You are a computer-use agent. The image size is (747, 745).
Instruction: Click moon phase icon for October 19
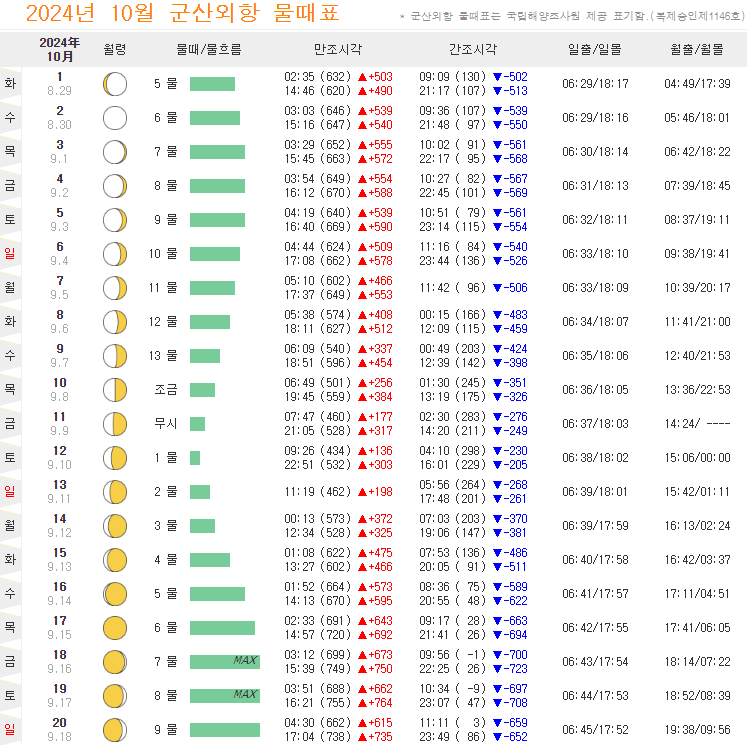115,696
